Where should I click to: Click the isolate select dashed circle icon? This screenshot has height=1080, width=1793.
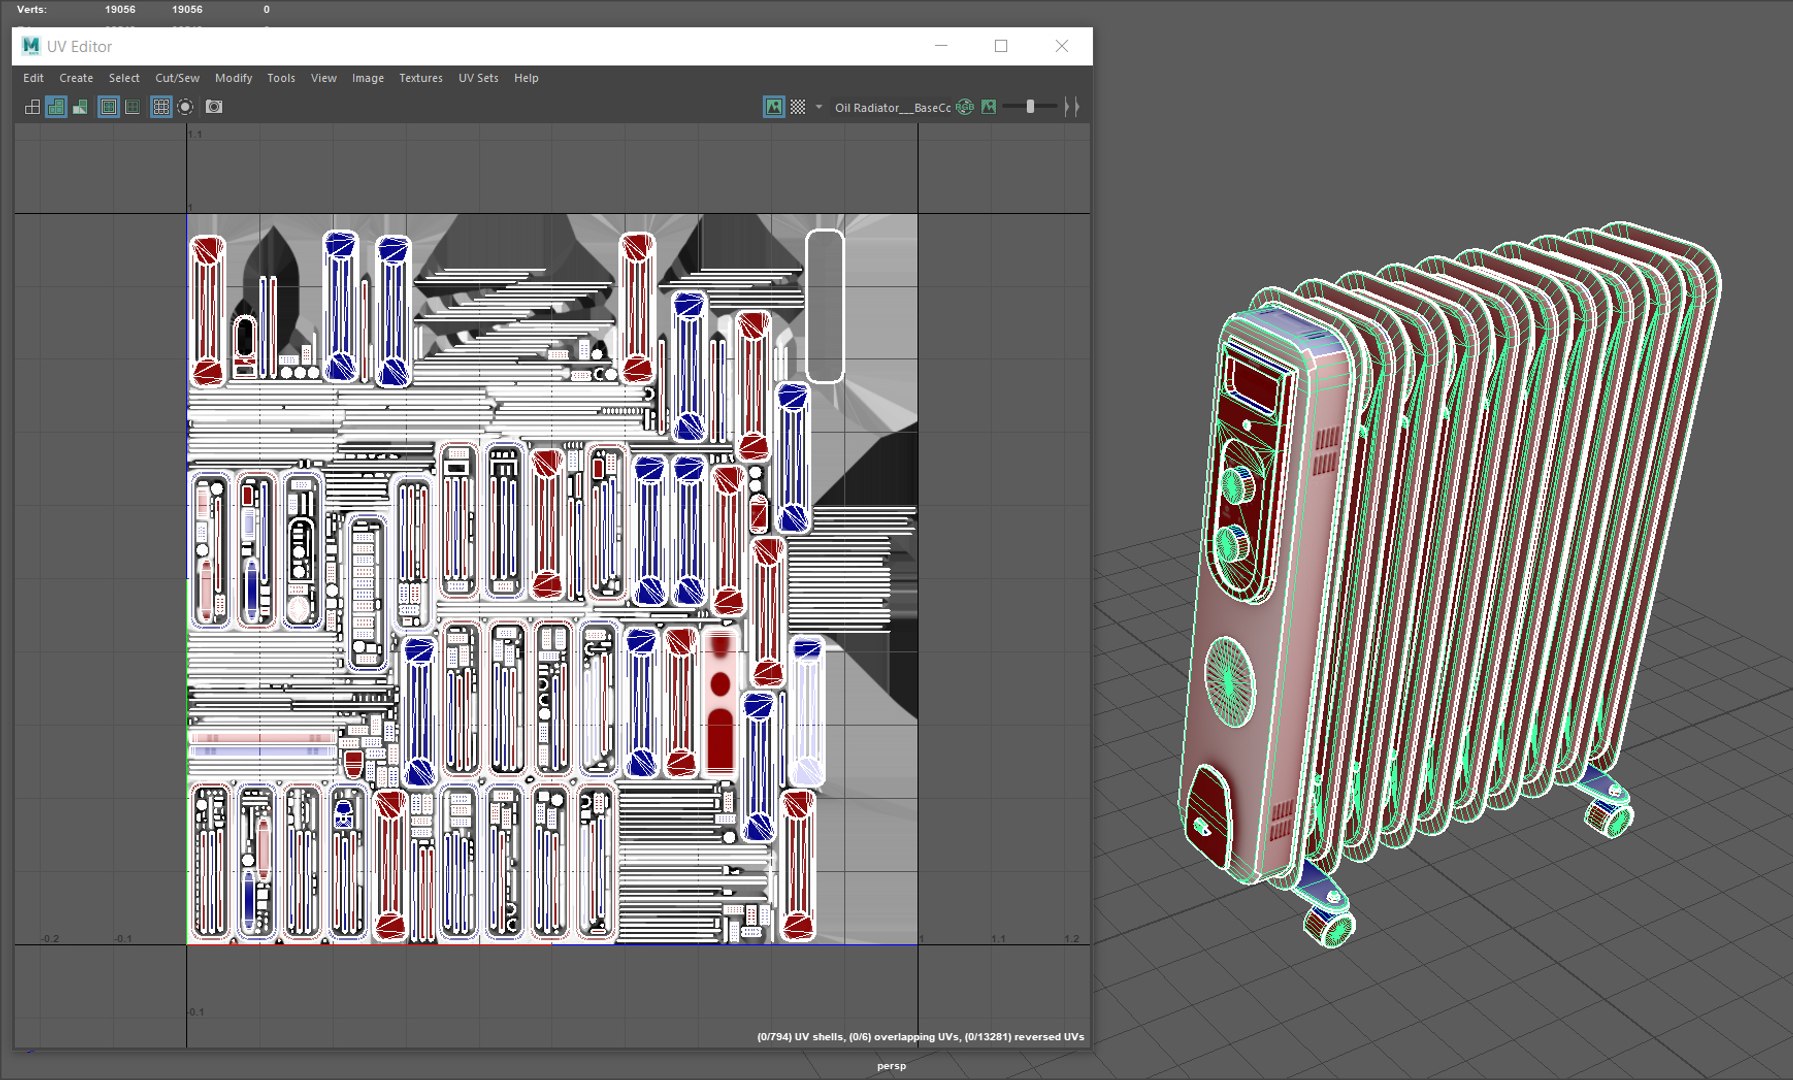[185, 107]
